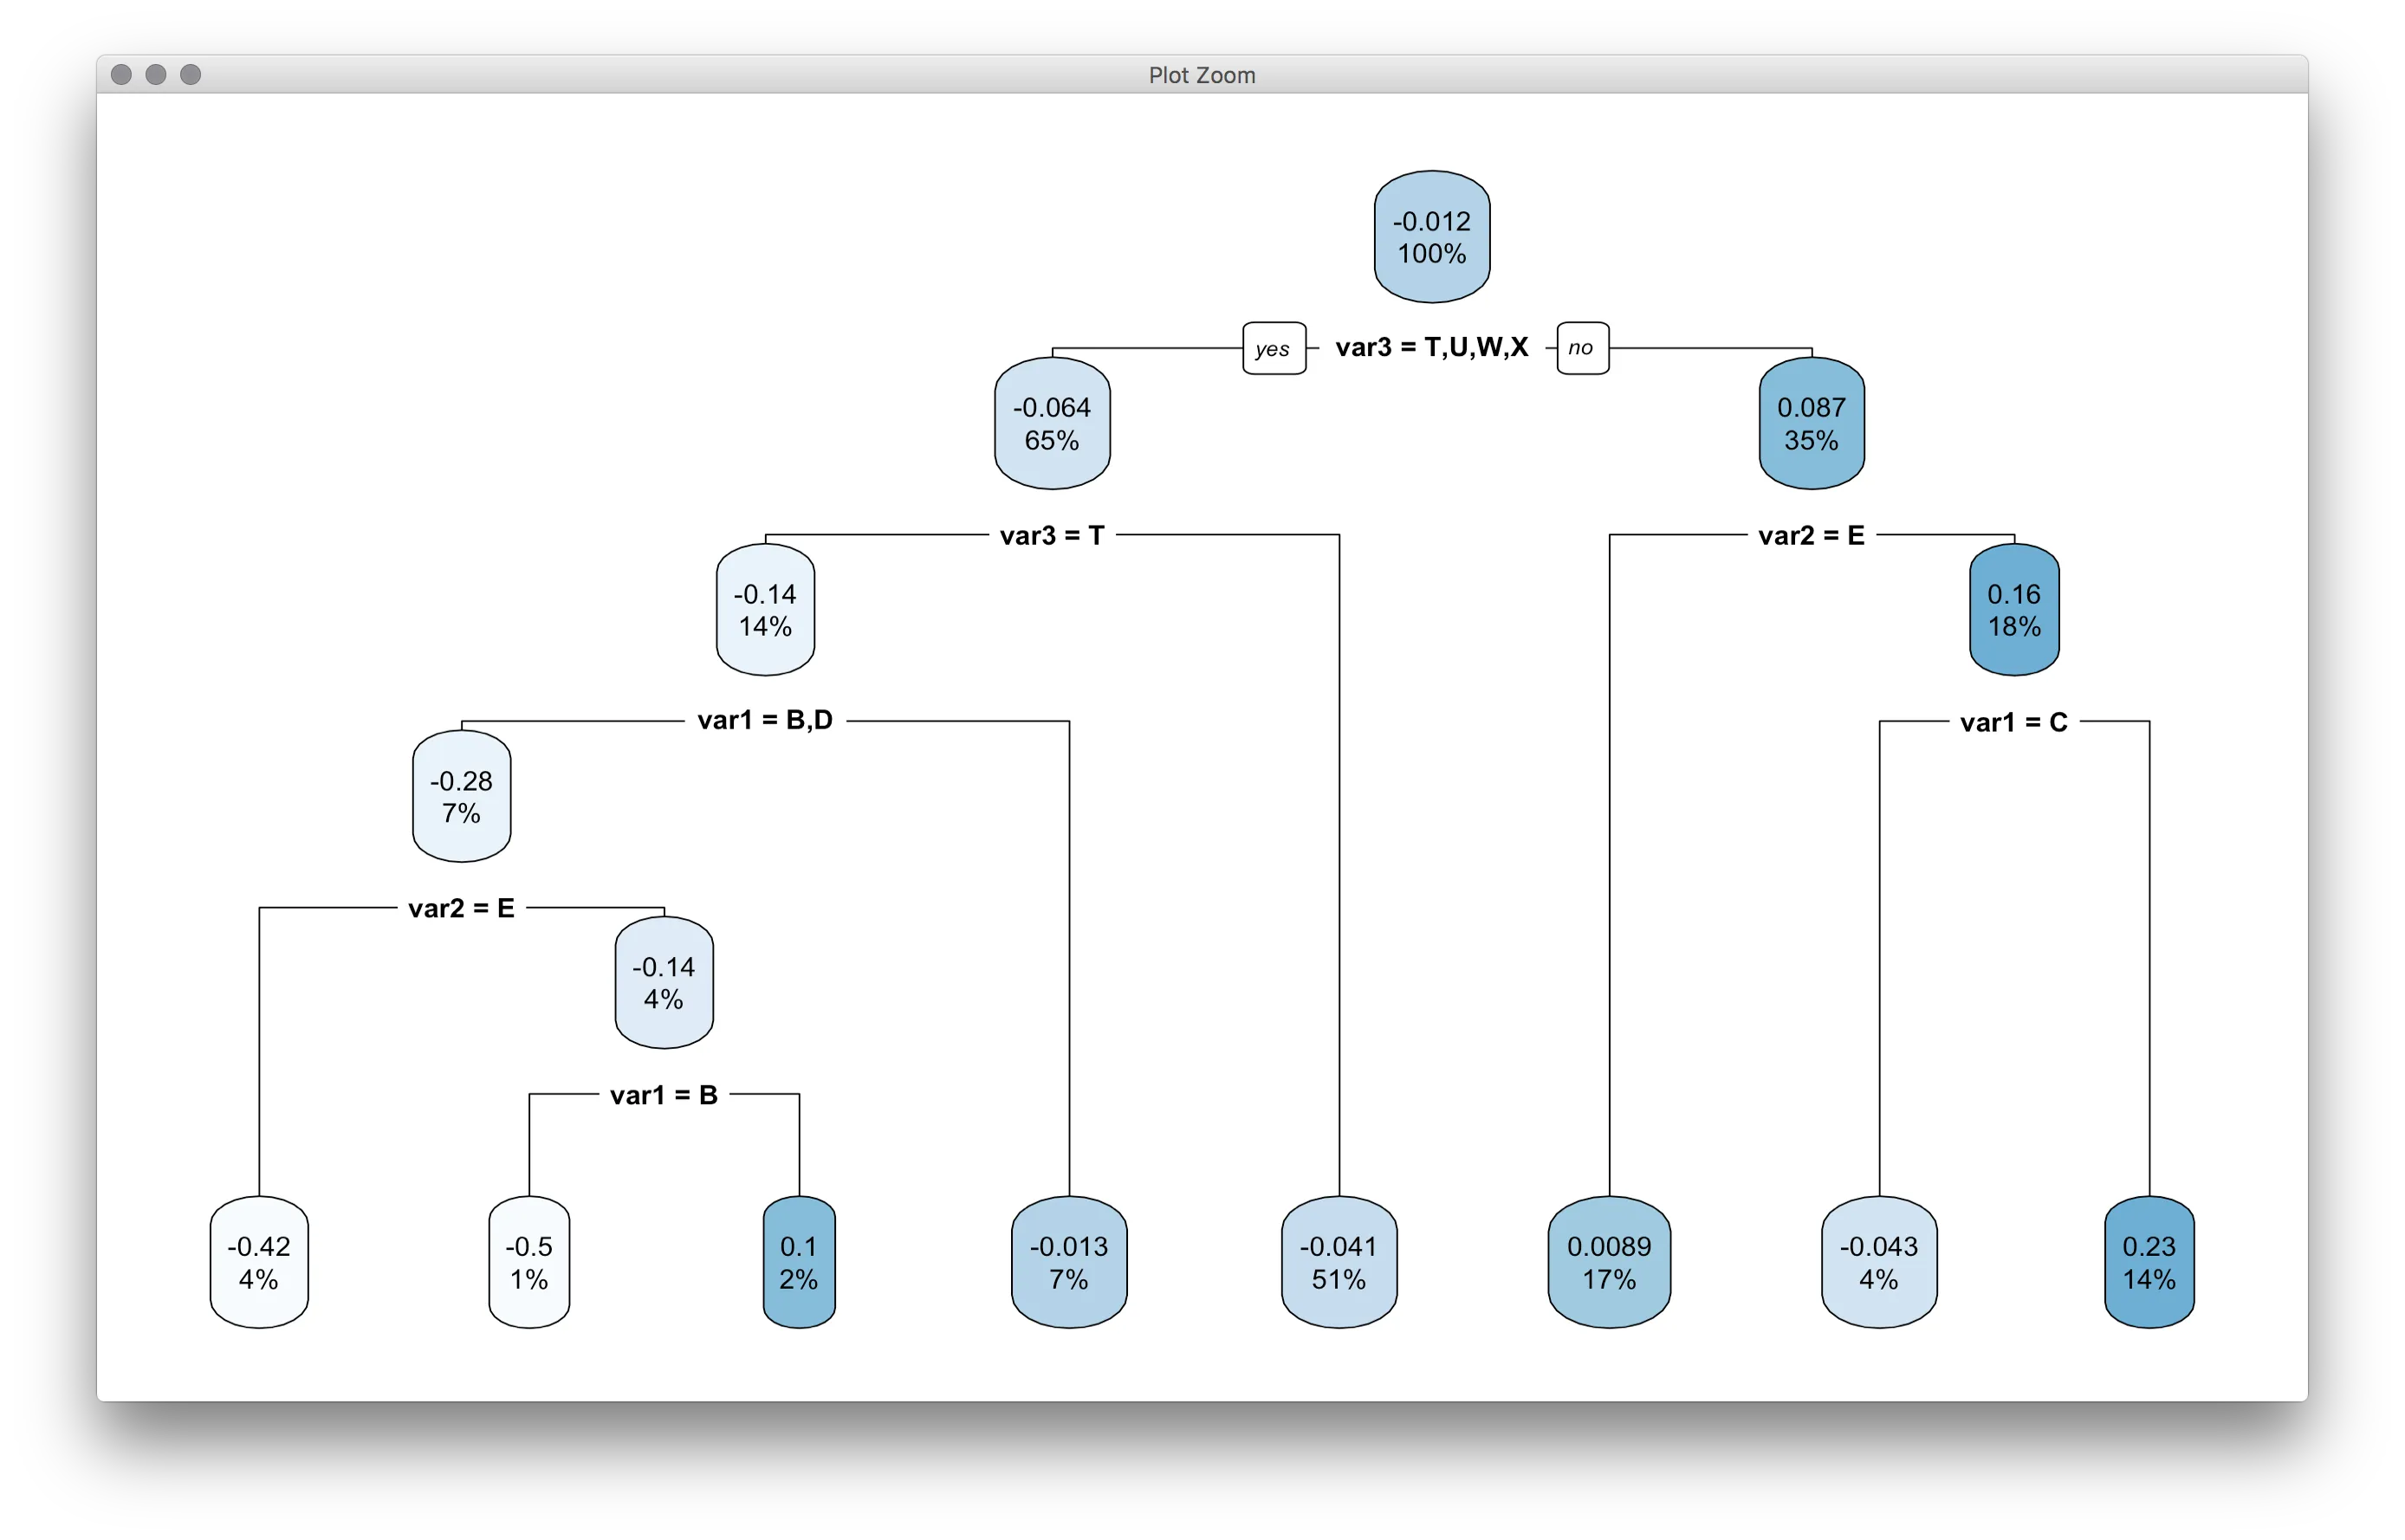The height and width of the screenshot is (1540, 2405).
Task: Select the node showing -0.064 65%
Action: pyautogui.click(x=1052, y=423)
